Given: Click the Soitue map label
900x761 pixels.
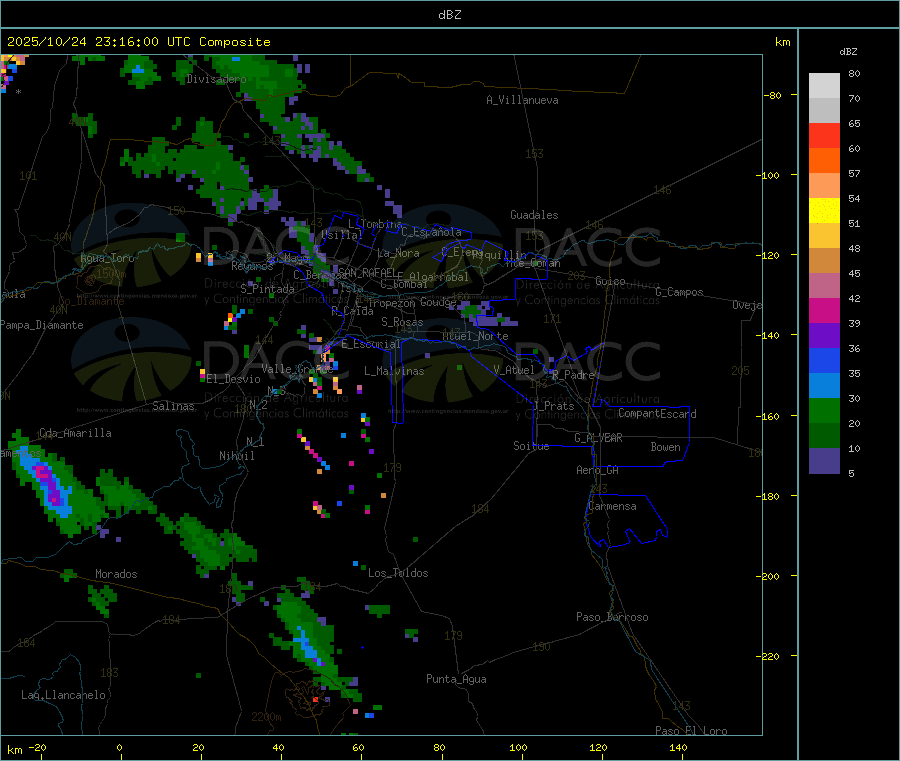Looking at the screenshot, I should tap(532, 446).
